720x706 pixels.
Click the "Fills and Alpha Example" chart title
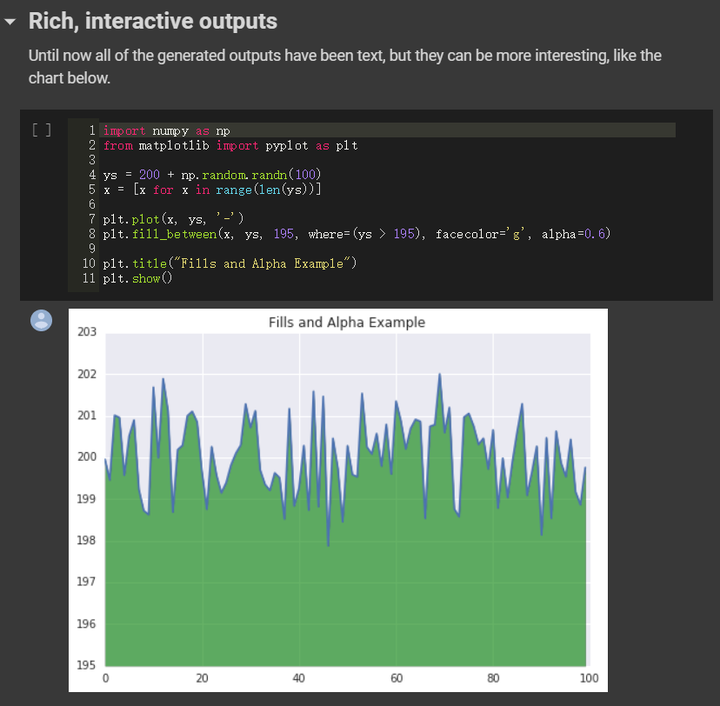(x=346, y=322)
